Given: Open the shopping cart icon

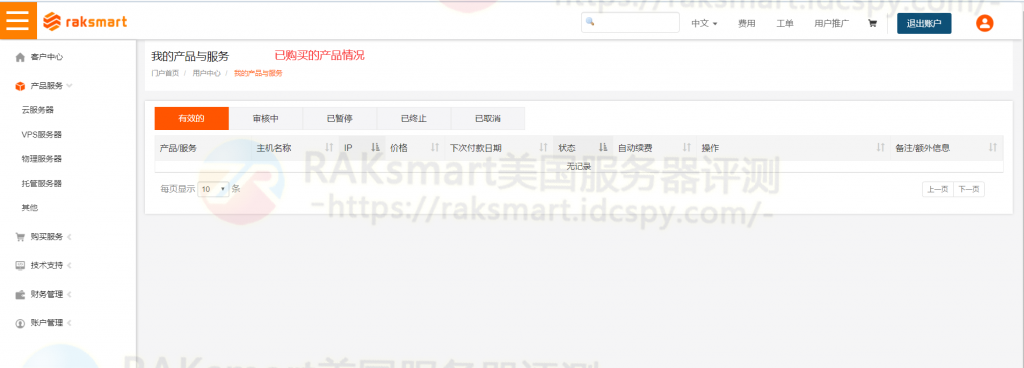Looking at the screenshot, I should click(872, 23).
